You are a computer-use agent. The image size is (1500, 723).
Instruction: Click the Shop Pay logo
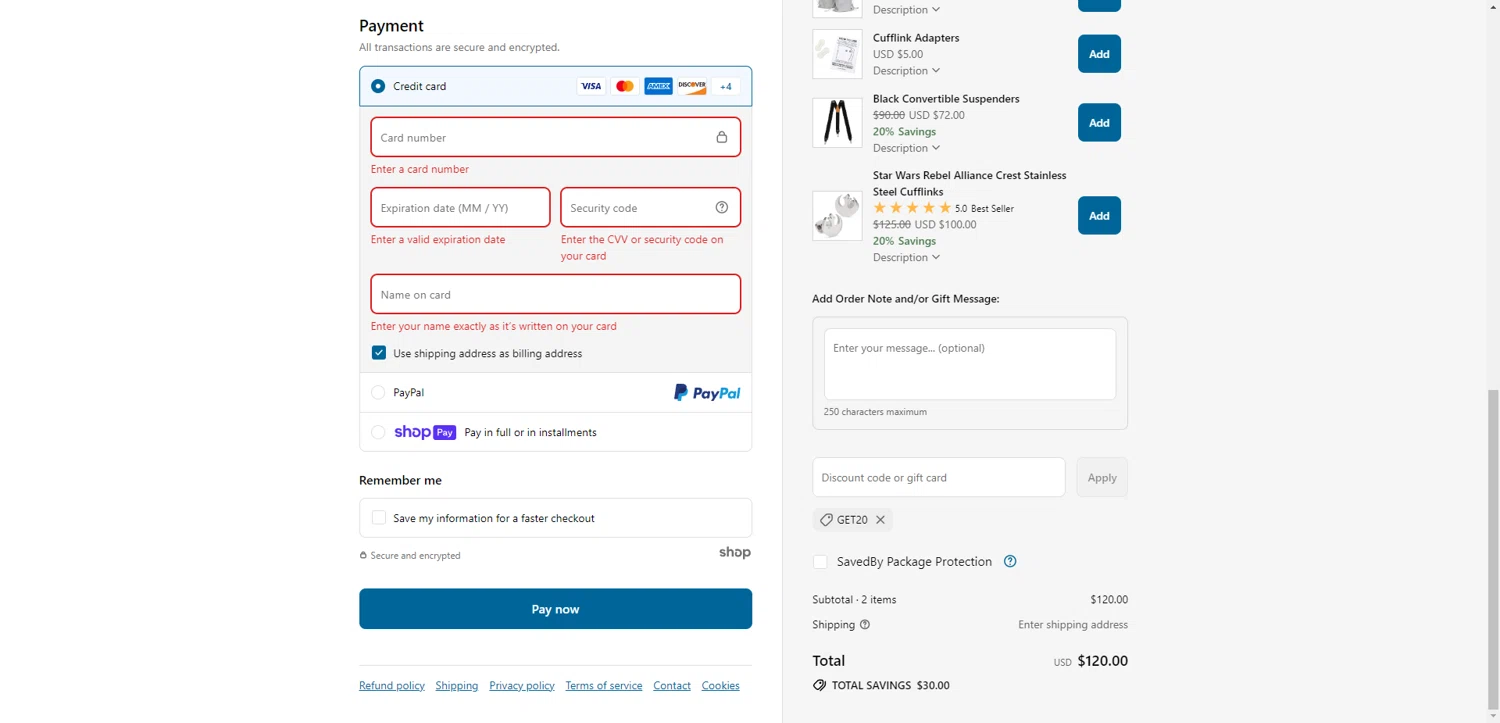pos(425,432)
